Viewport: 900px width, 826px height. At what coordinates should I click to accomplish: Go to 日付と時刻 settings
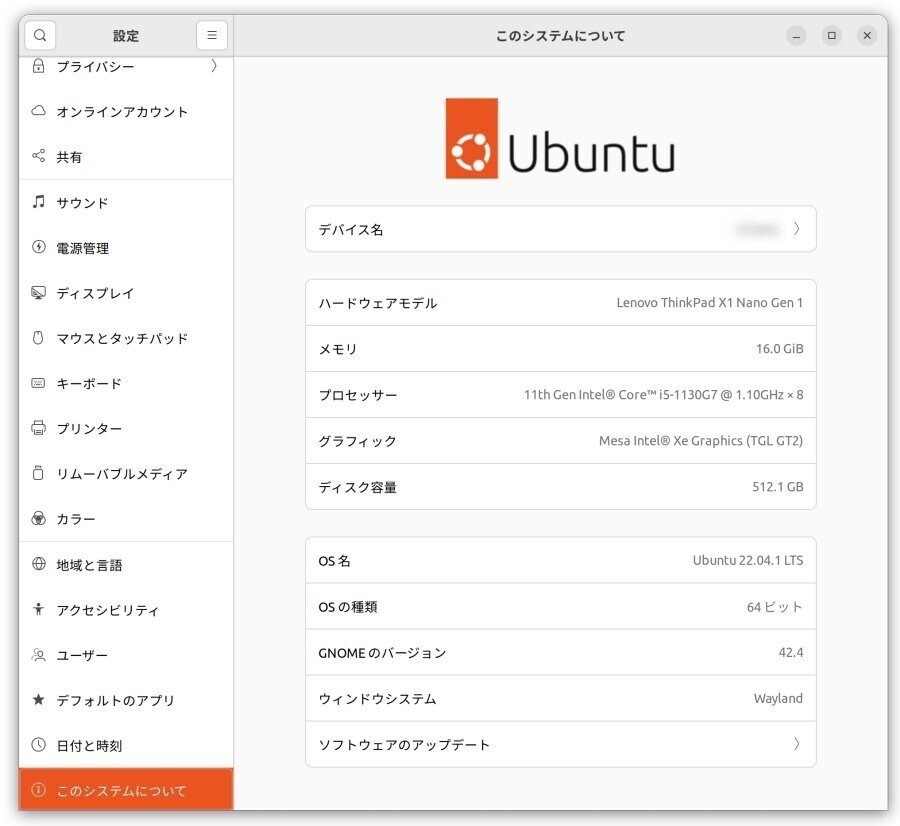pos(126,746)
